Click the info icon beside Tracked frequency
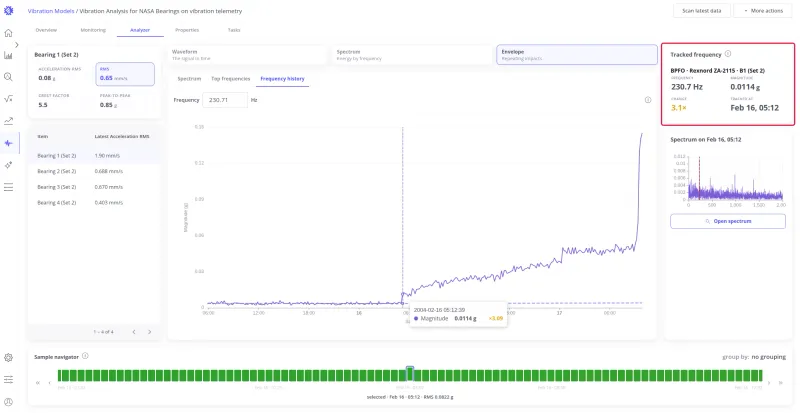This screenshot has width=800, height=413. click(x=728, y=54)
